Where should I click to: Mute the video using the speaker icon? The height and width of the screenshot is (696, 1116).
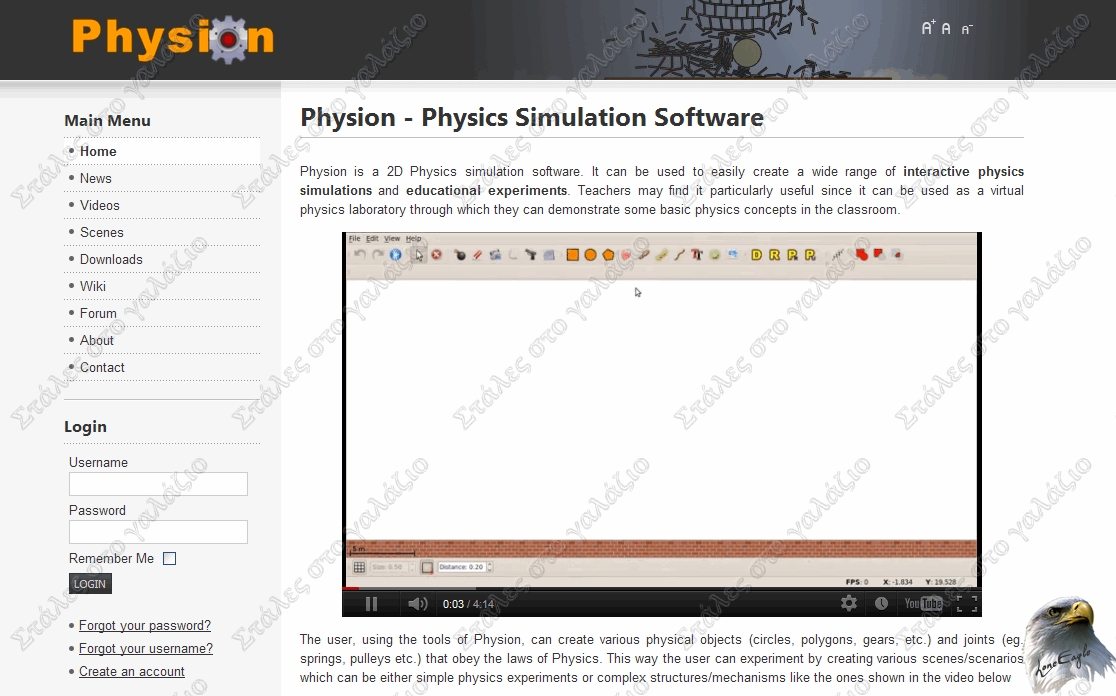[x=416, y=603]
